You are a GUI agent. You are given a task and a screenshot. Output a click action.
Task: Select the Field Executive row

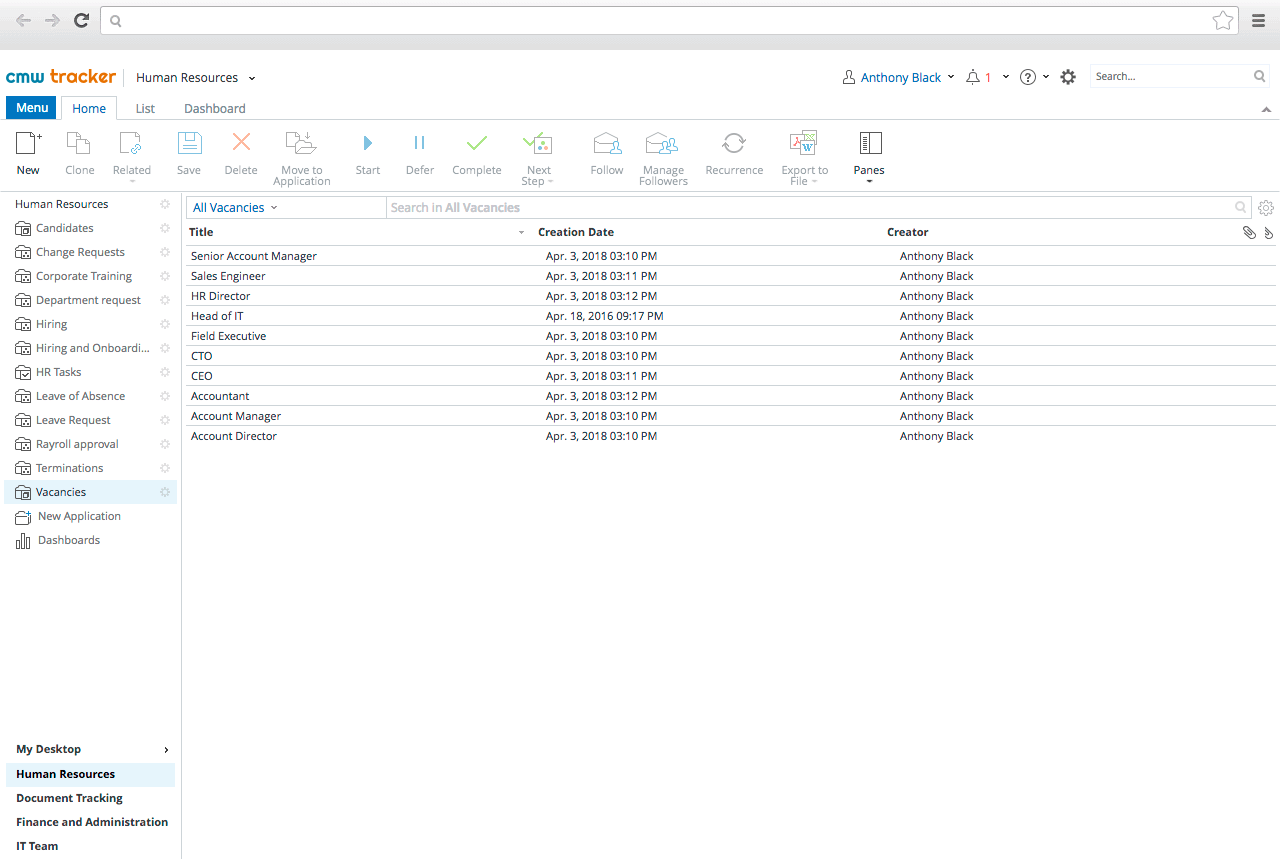pyautogui.click(x=730, y=336)
